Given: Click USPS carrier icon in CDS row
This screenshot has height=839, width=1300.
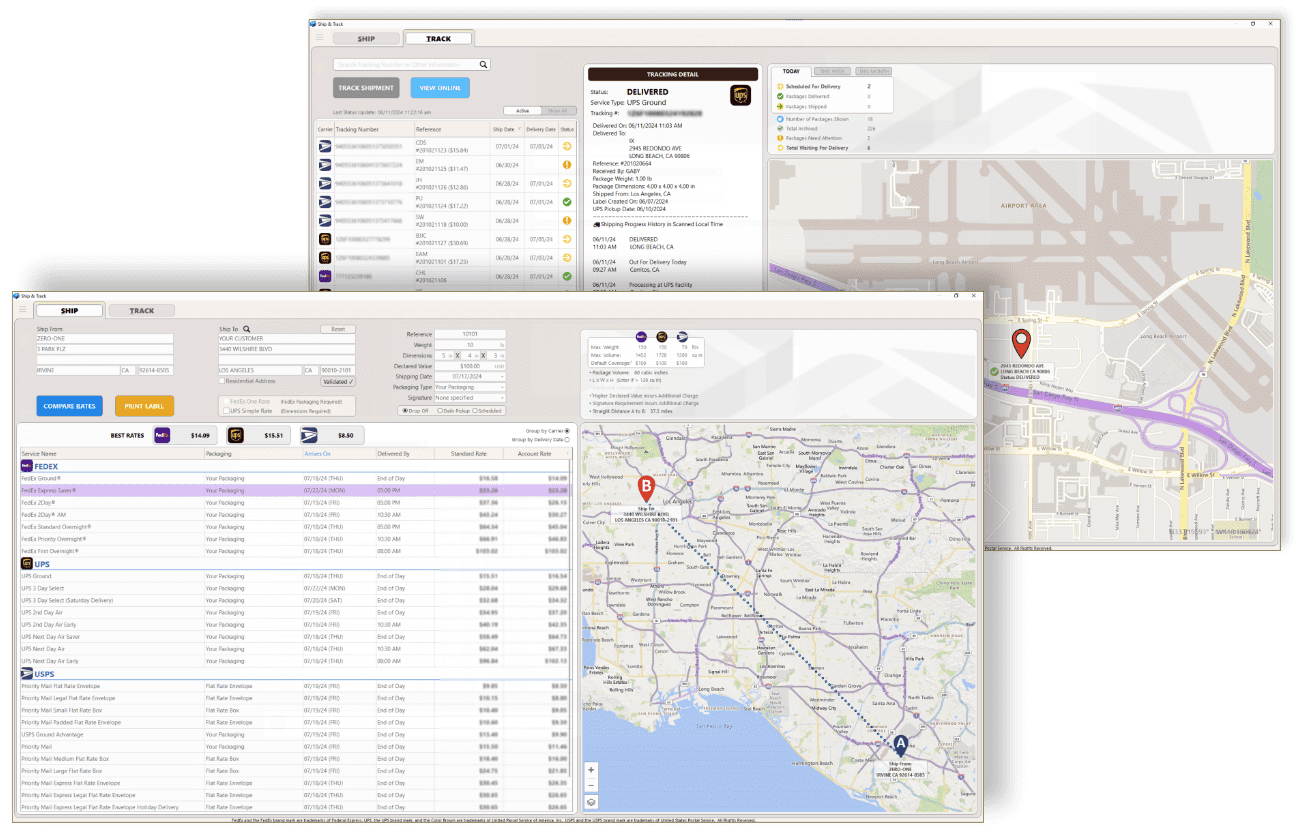Looking at the screenshot, I should (324, 146).
